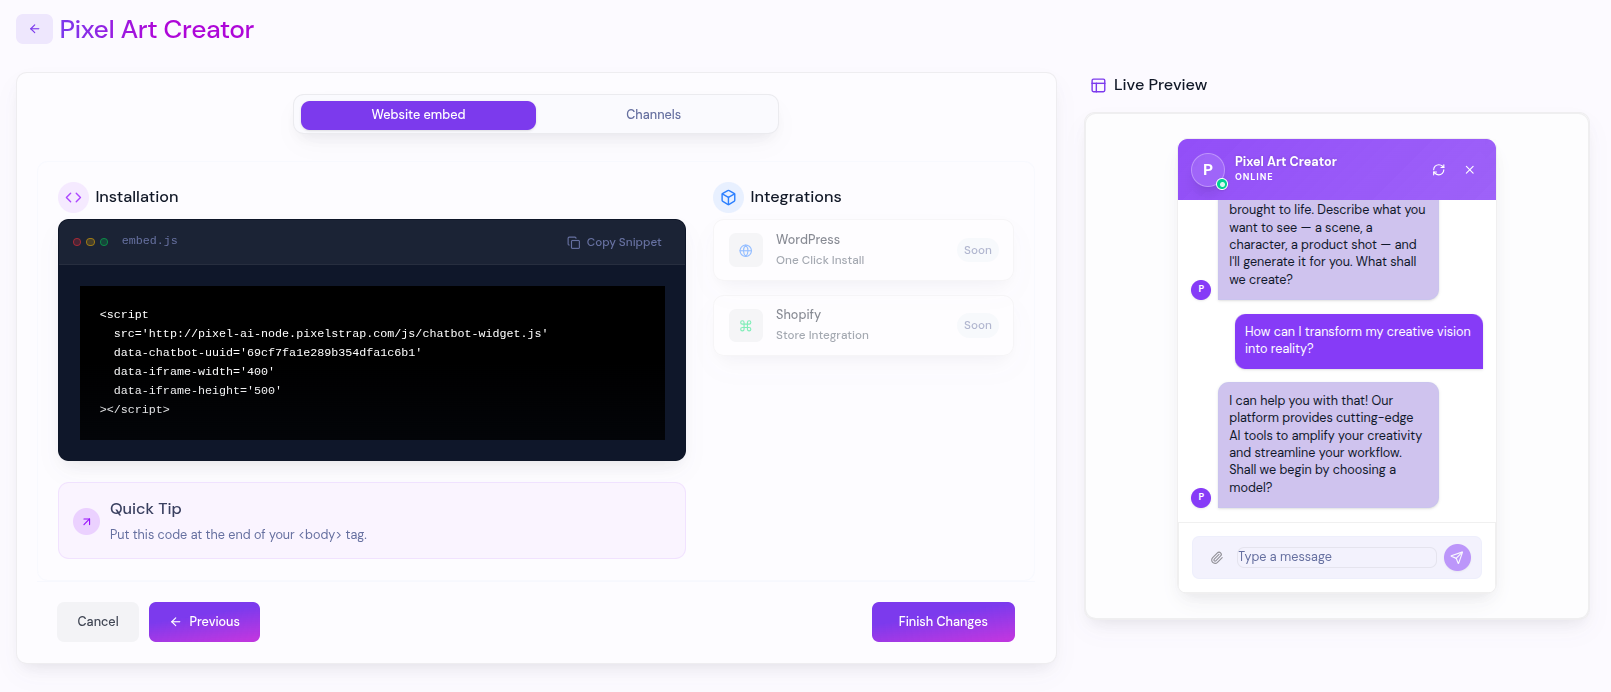Focus the Type a message input
This screenshot has width=1611, height=692.
(x=1336, y=557)
